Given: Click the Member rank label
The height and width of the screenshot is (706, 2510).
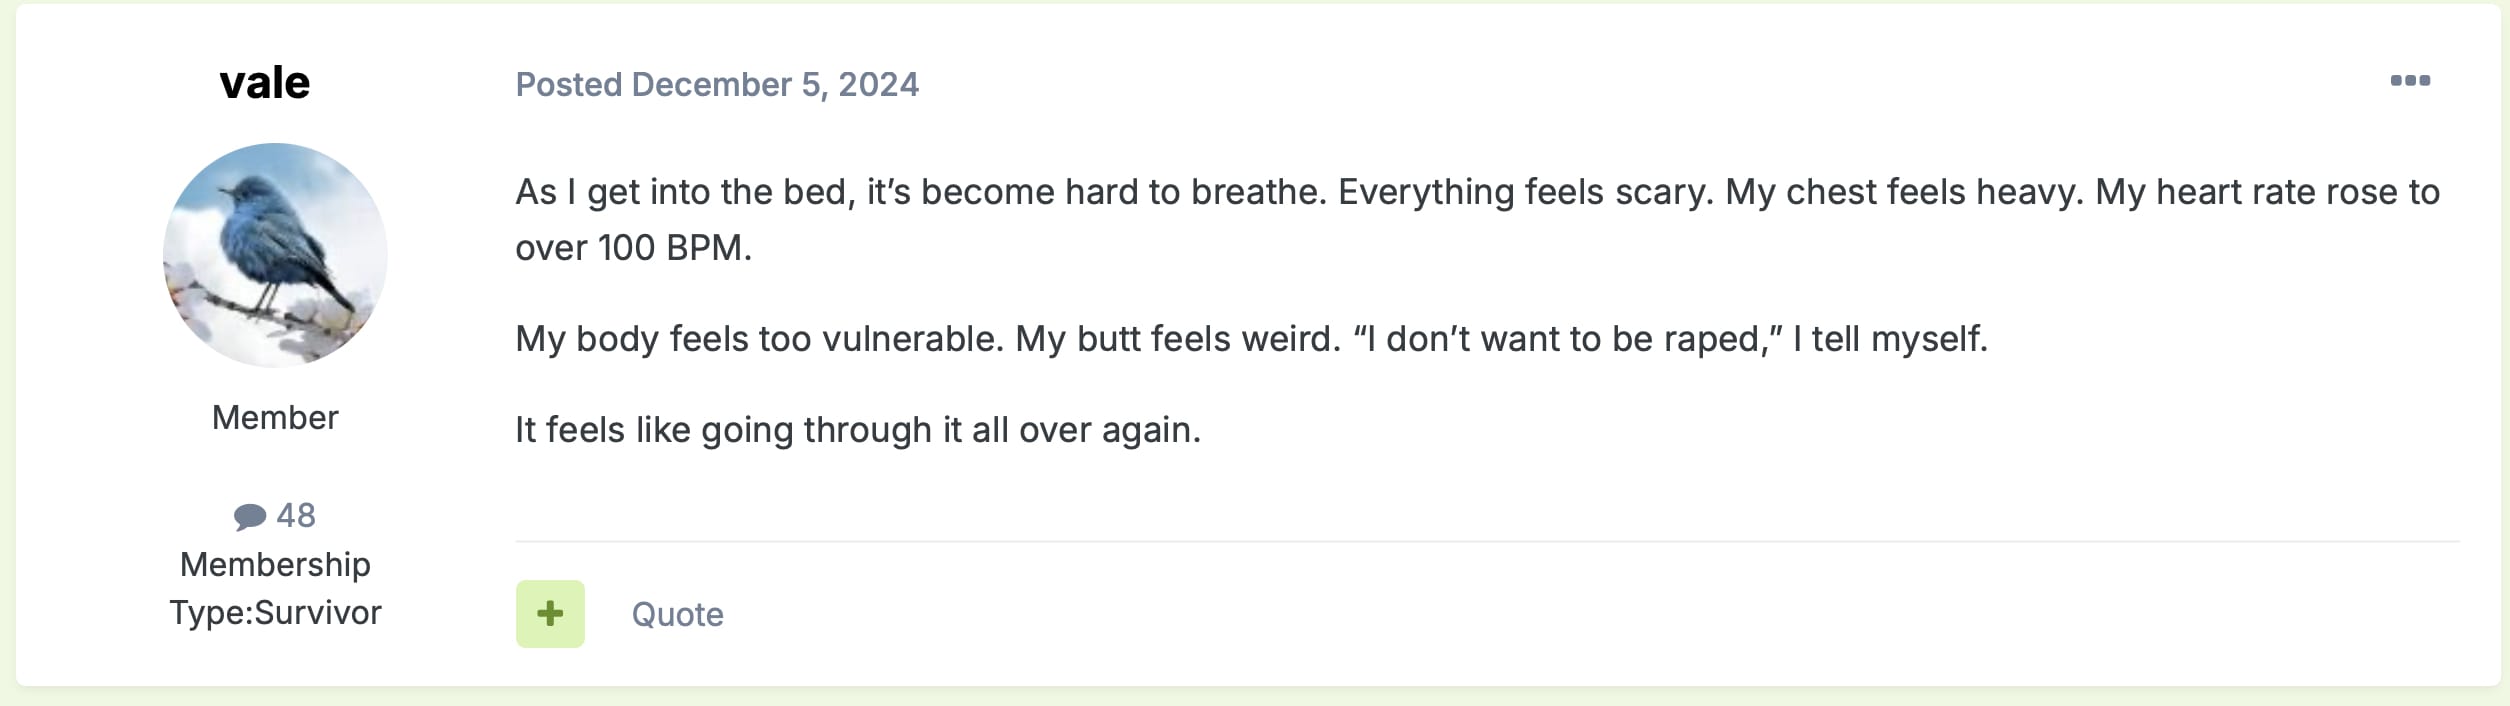Looking at the screenshot, I should tap(275, 417).
